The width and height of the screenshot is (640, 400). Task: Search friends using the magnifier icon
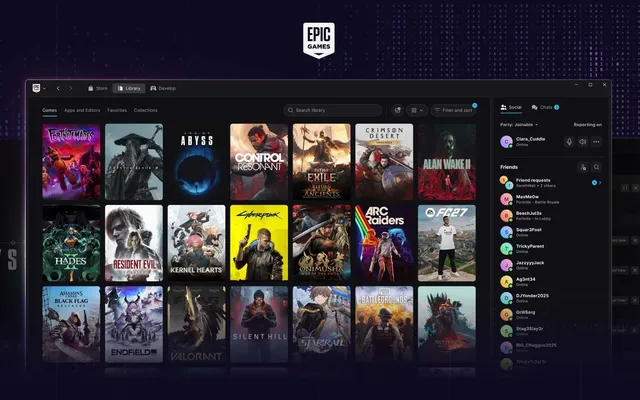596,167
